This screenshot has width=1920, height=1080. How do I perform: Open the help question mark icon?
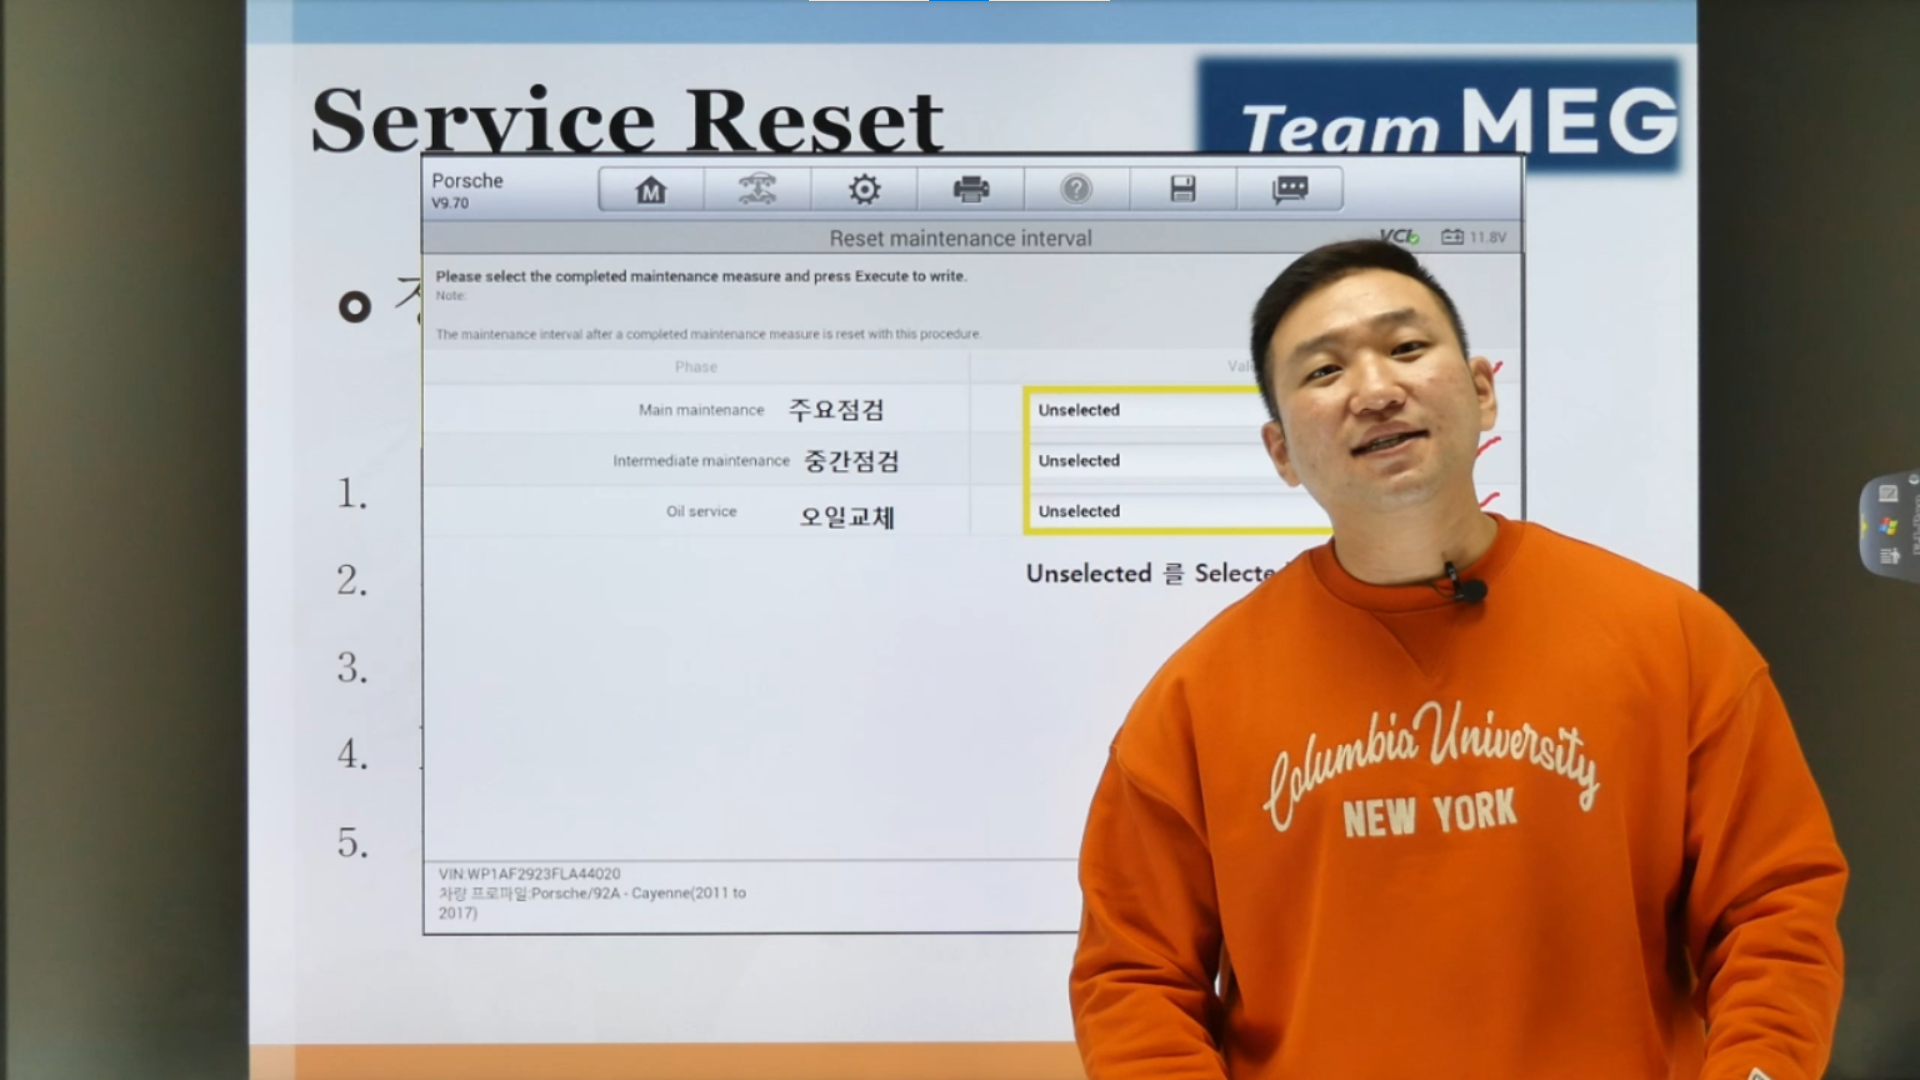[x=1077, y=189]
